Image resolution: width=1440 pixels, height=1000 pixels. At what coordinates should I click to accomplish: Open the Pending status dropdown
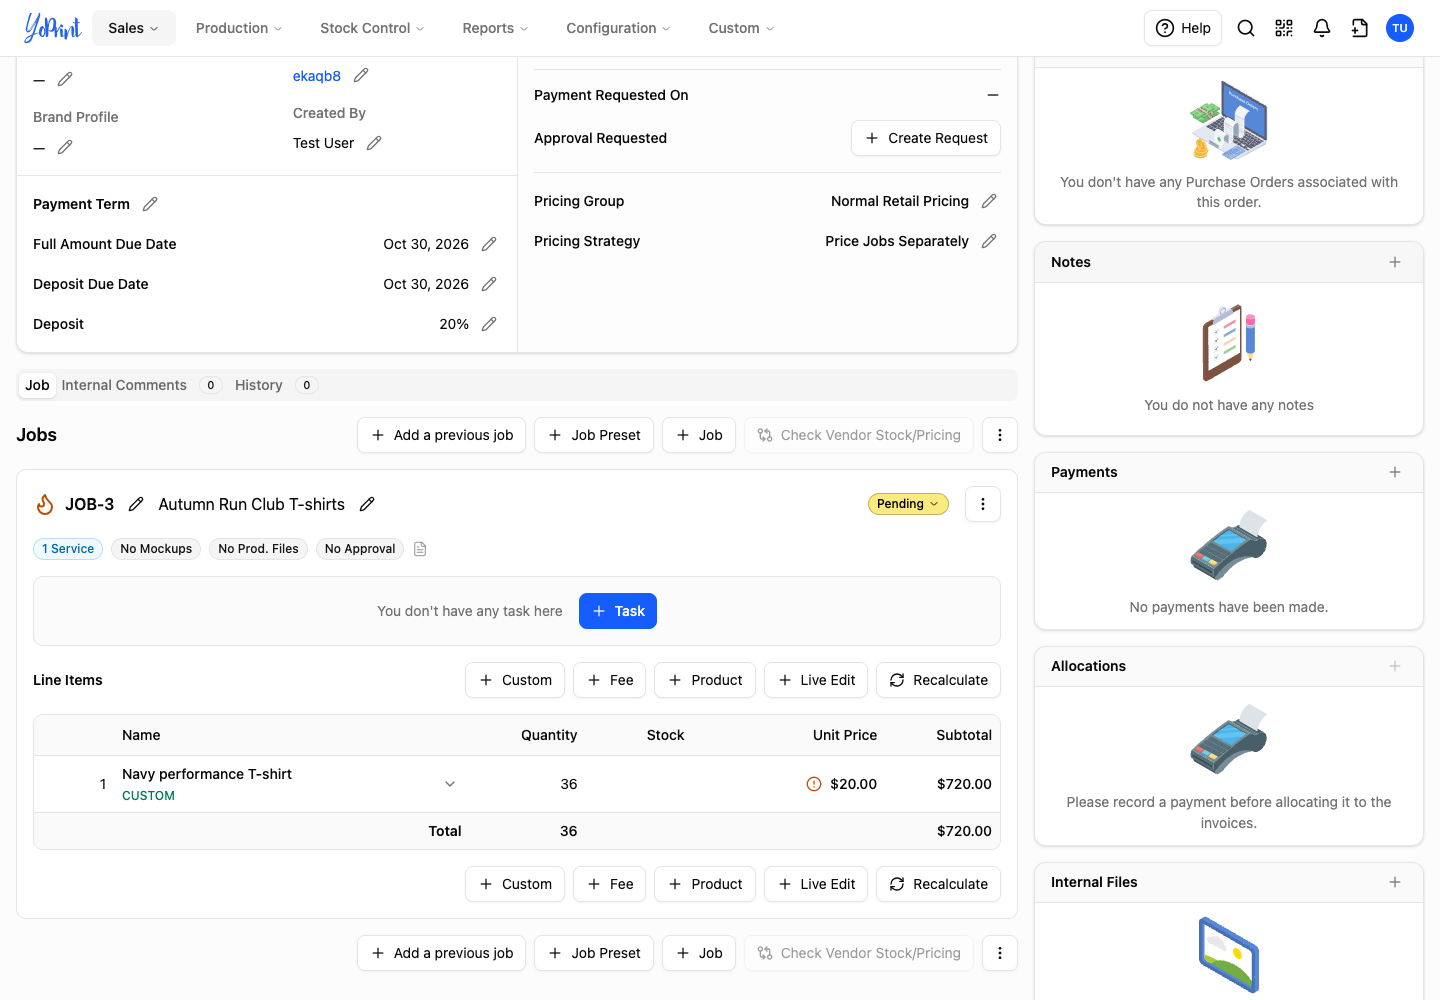[x=908, y=504]
